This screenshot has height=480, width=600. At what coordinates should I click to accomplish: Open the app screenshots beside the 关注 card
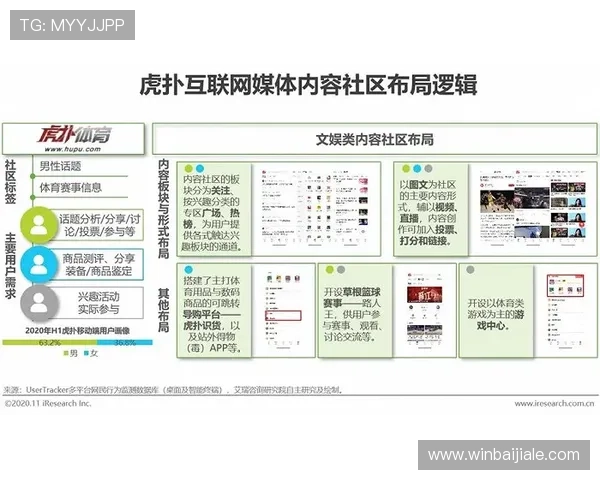click(315, 209)
